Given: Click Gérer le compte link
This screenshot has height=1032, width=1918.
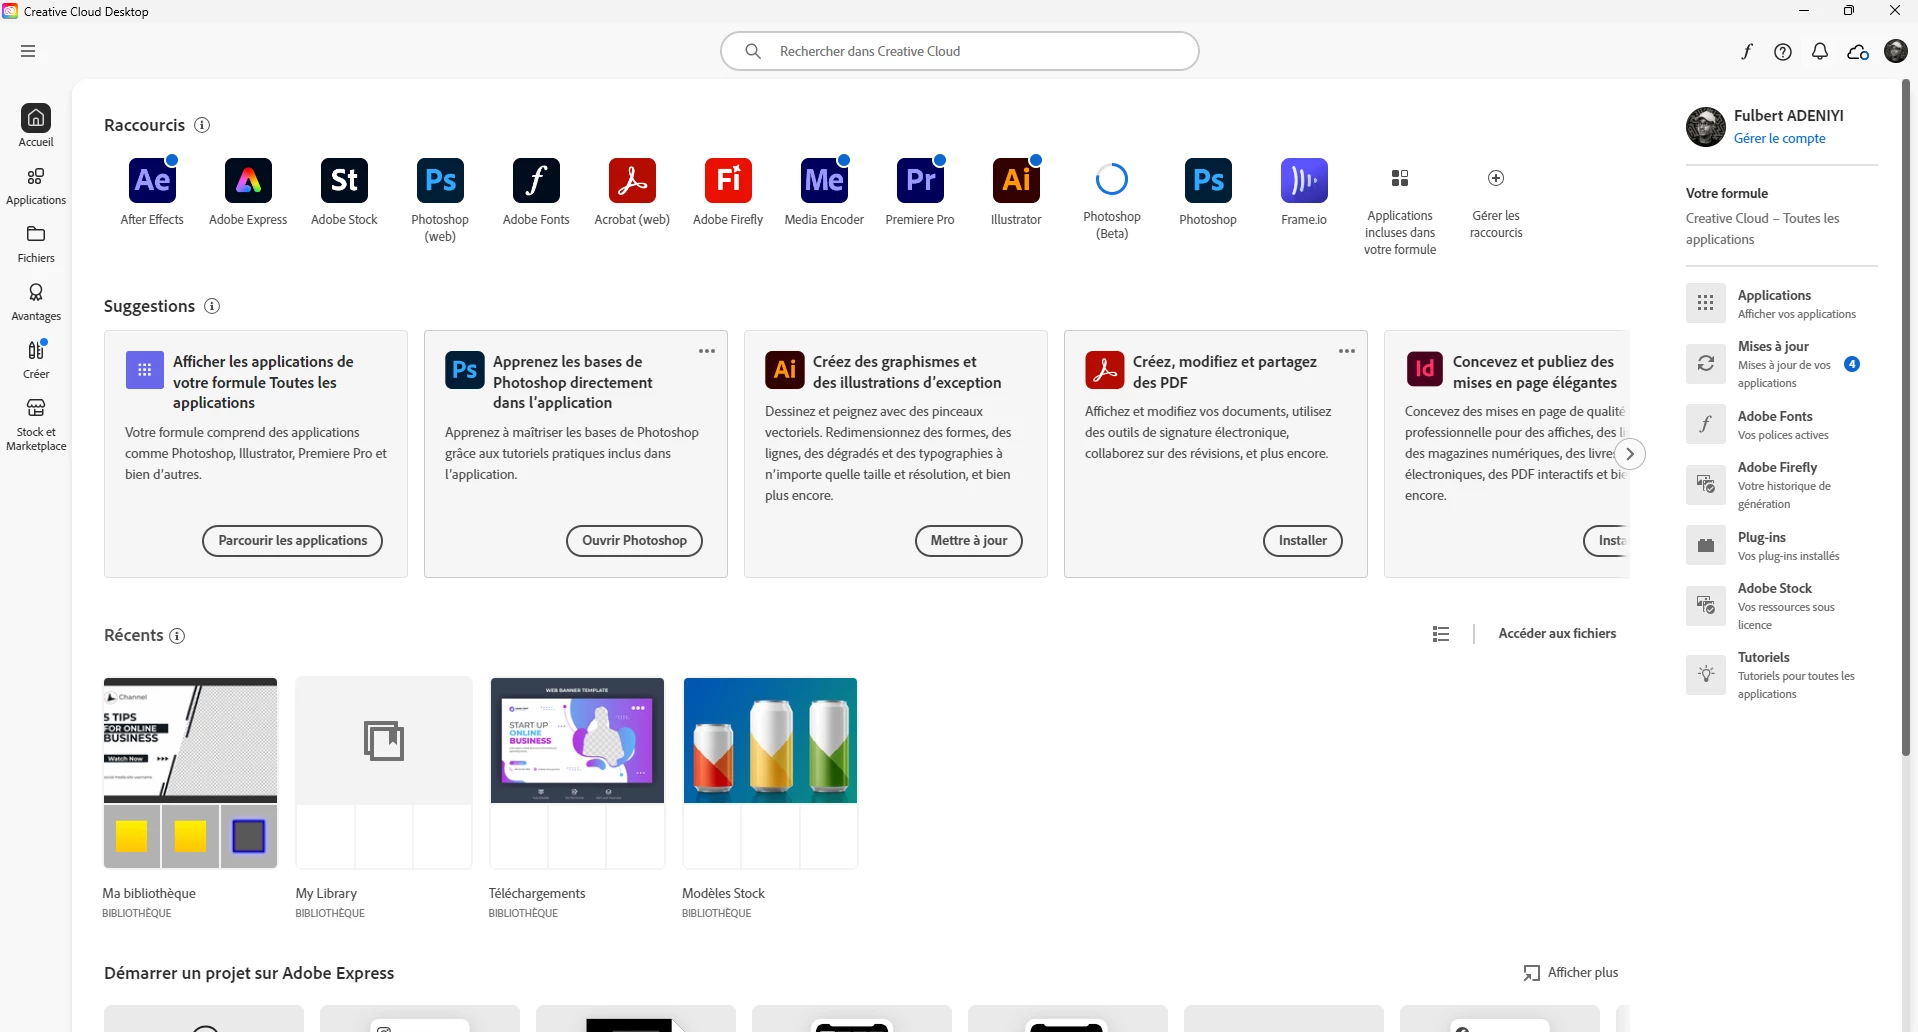Looking at the screenshot, I should coord(1779,139).
